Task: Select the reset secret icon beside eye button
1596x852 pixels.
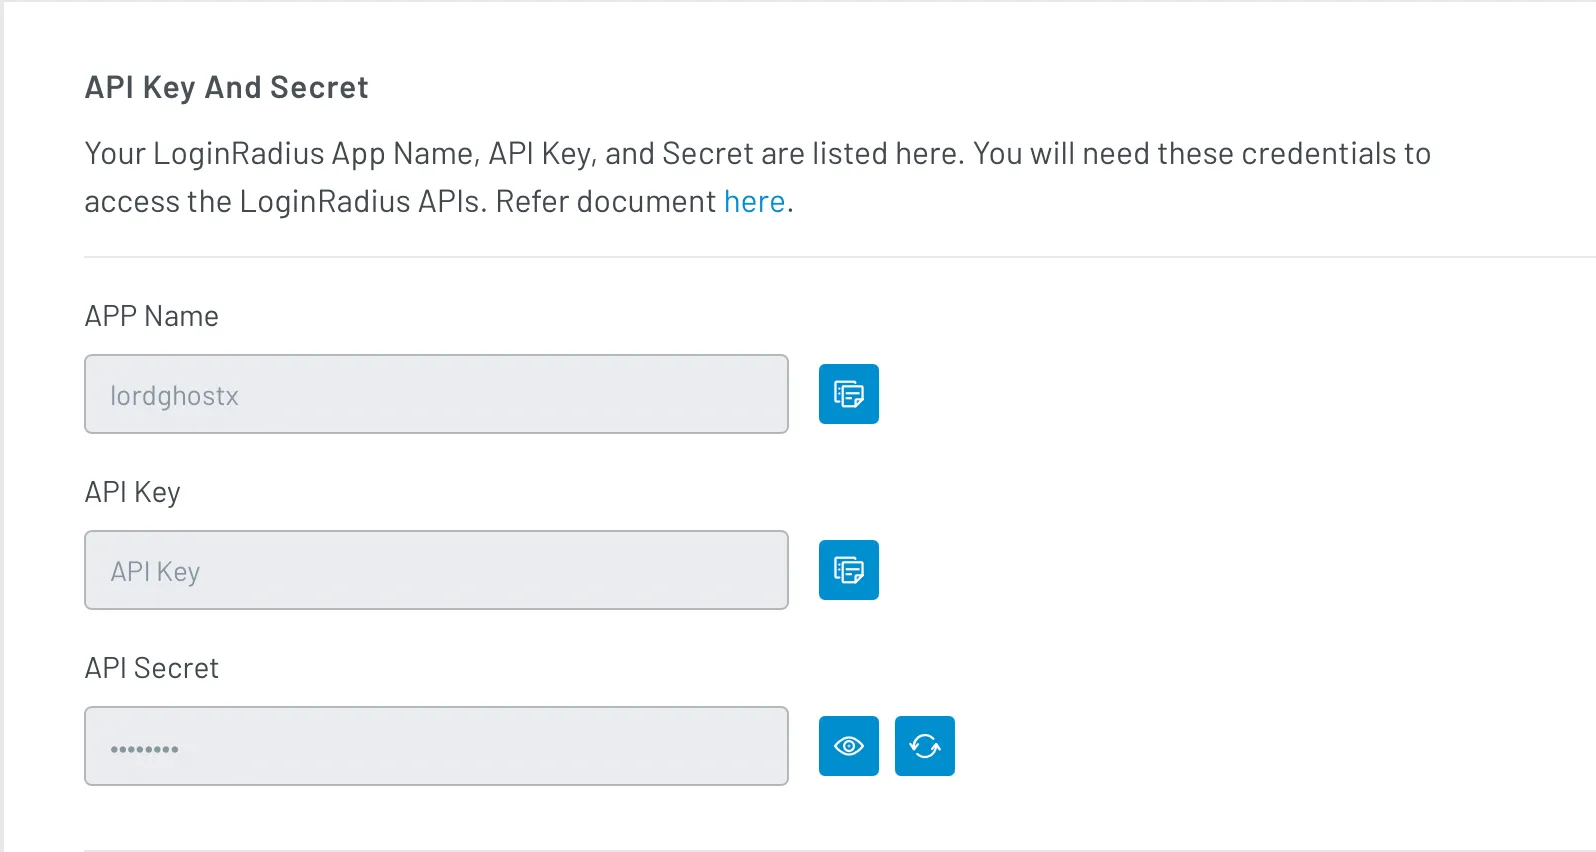Action: point(923,745)
